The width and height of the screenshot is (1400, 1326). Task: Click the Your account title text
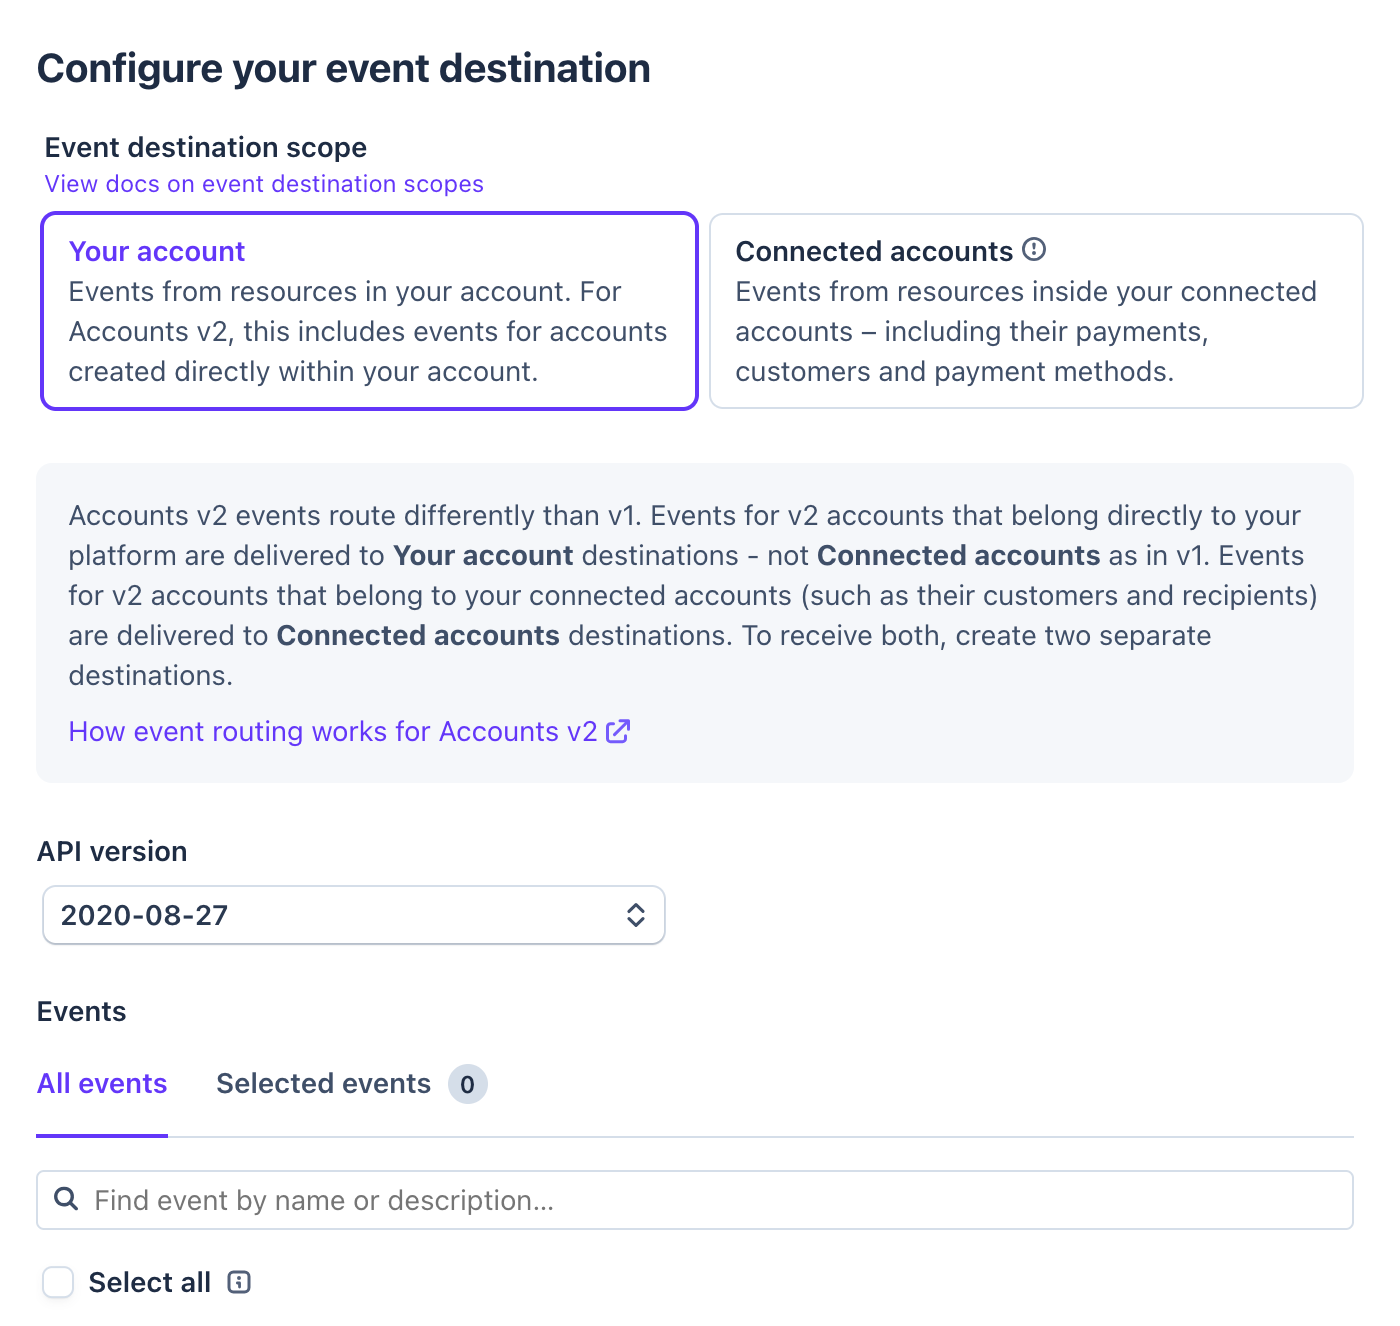[157, 251]
